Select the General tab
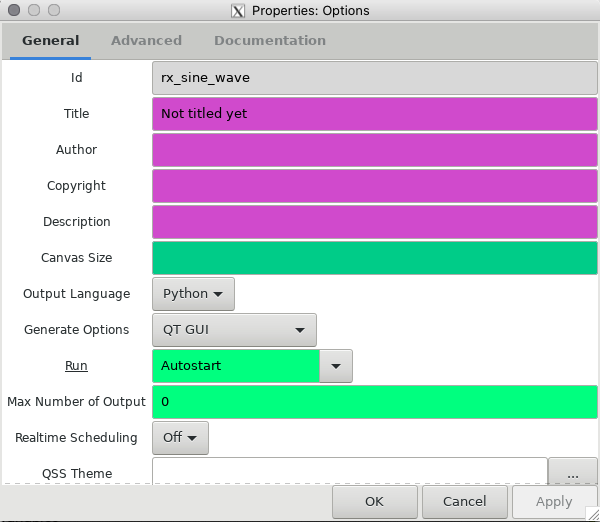Image resolution: width=600 pixels, height=522 pixels. click(x=51, y=41)
